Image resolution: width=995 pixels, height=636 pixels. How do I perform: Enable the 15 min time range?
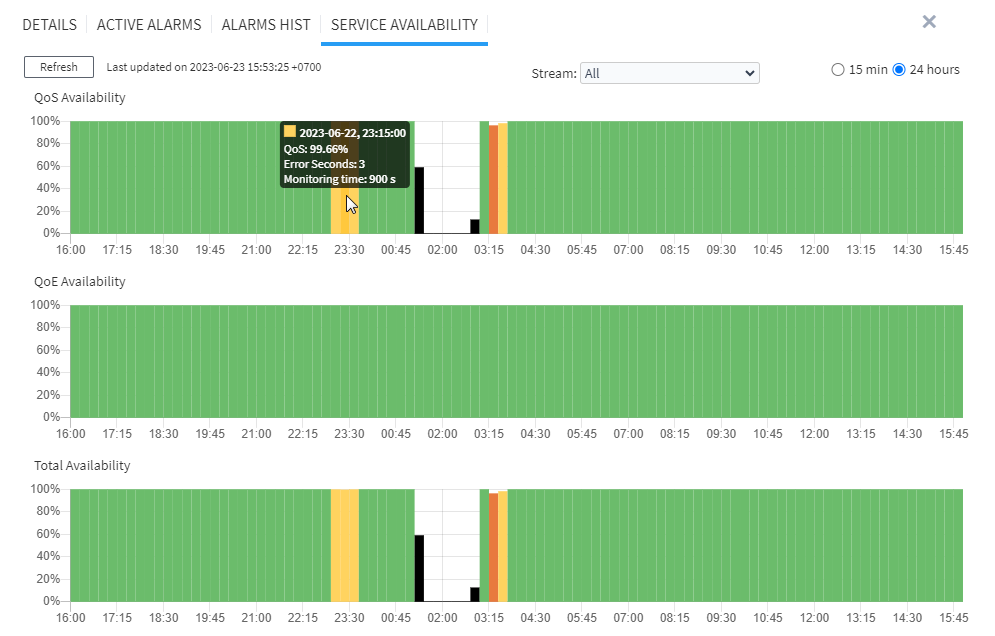pos(838,69)
